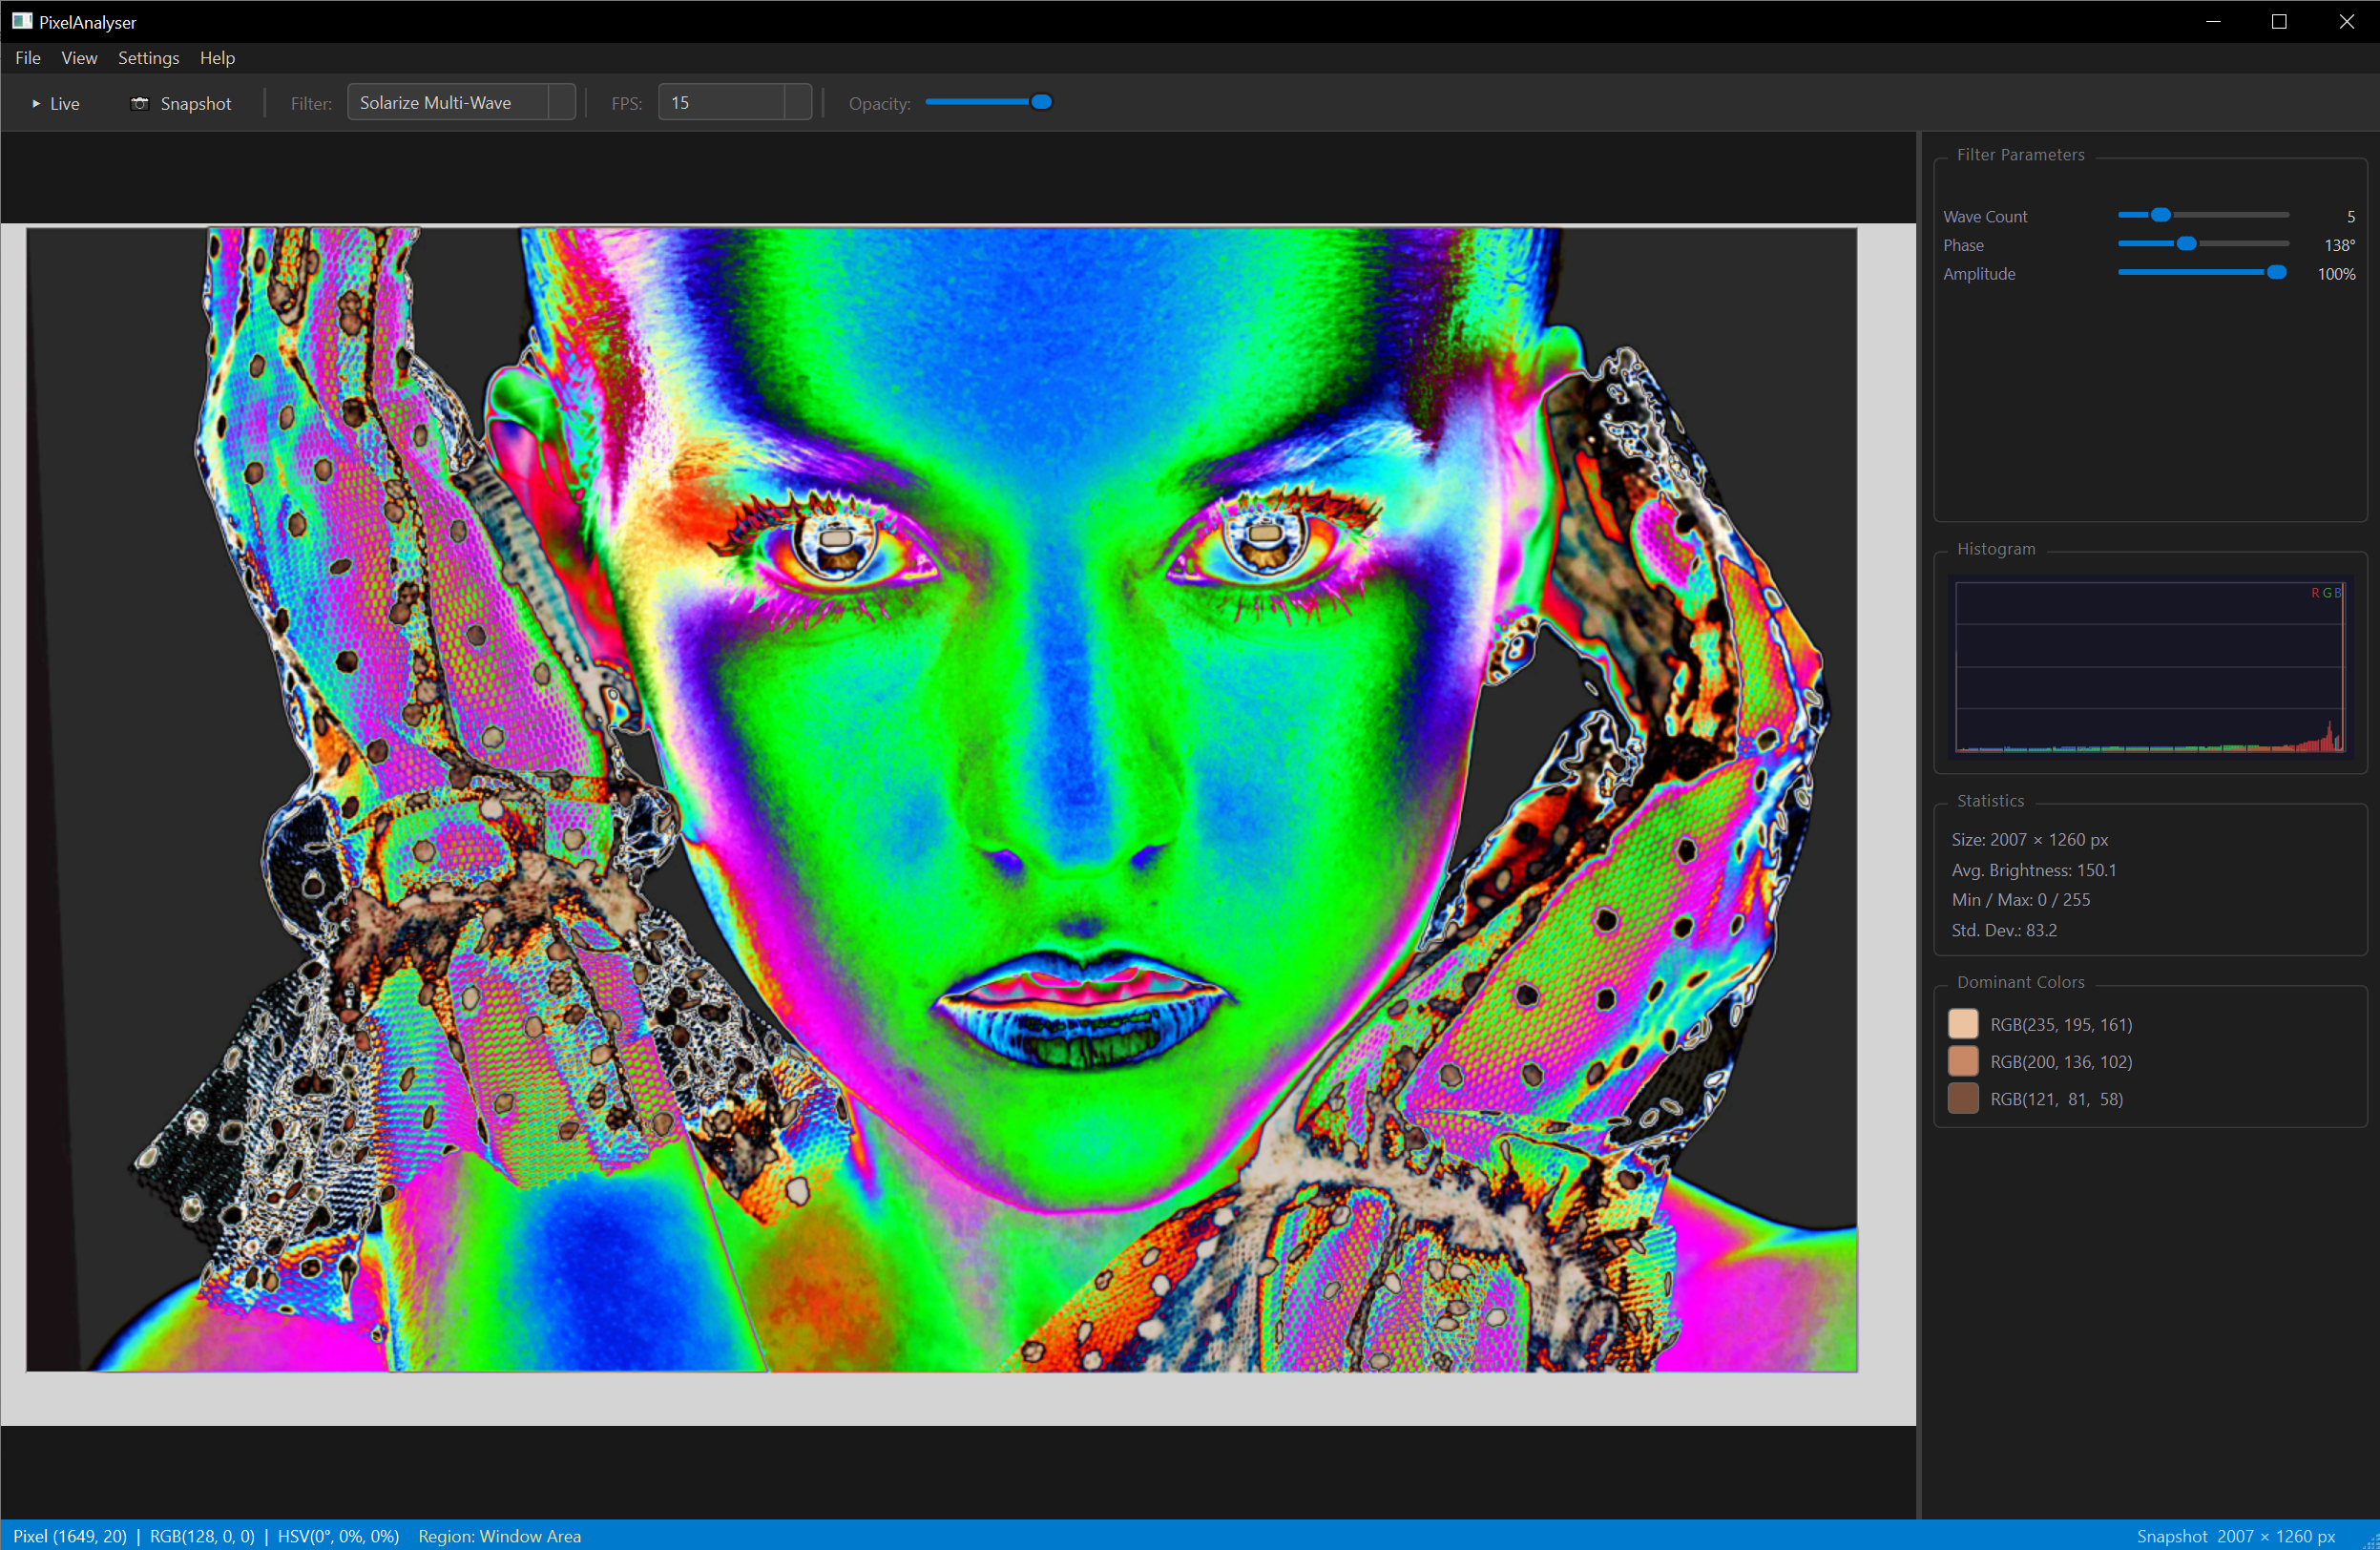Click the Live playback triangle icon
This screenshot has height=1550, width=2380.
click(x=35, y=102)
